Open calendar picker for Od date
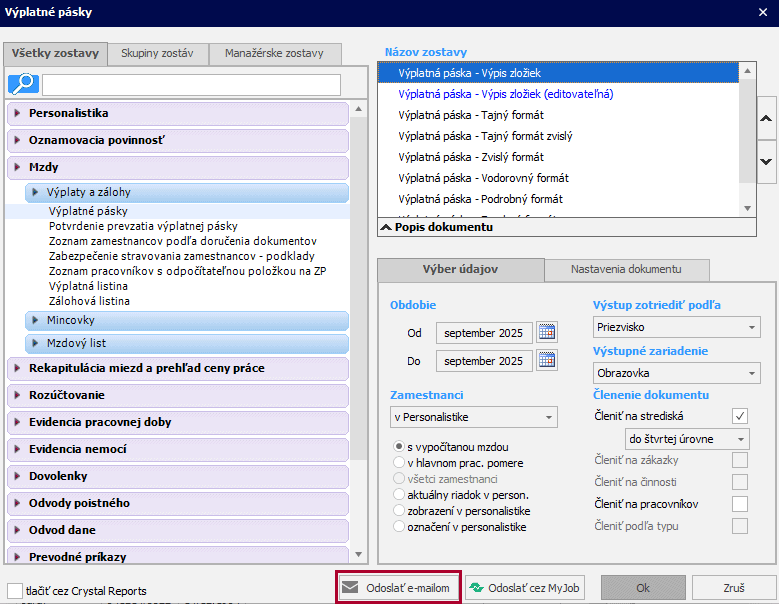The image size is (779, 614). 546,332
